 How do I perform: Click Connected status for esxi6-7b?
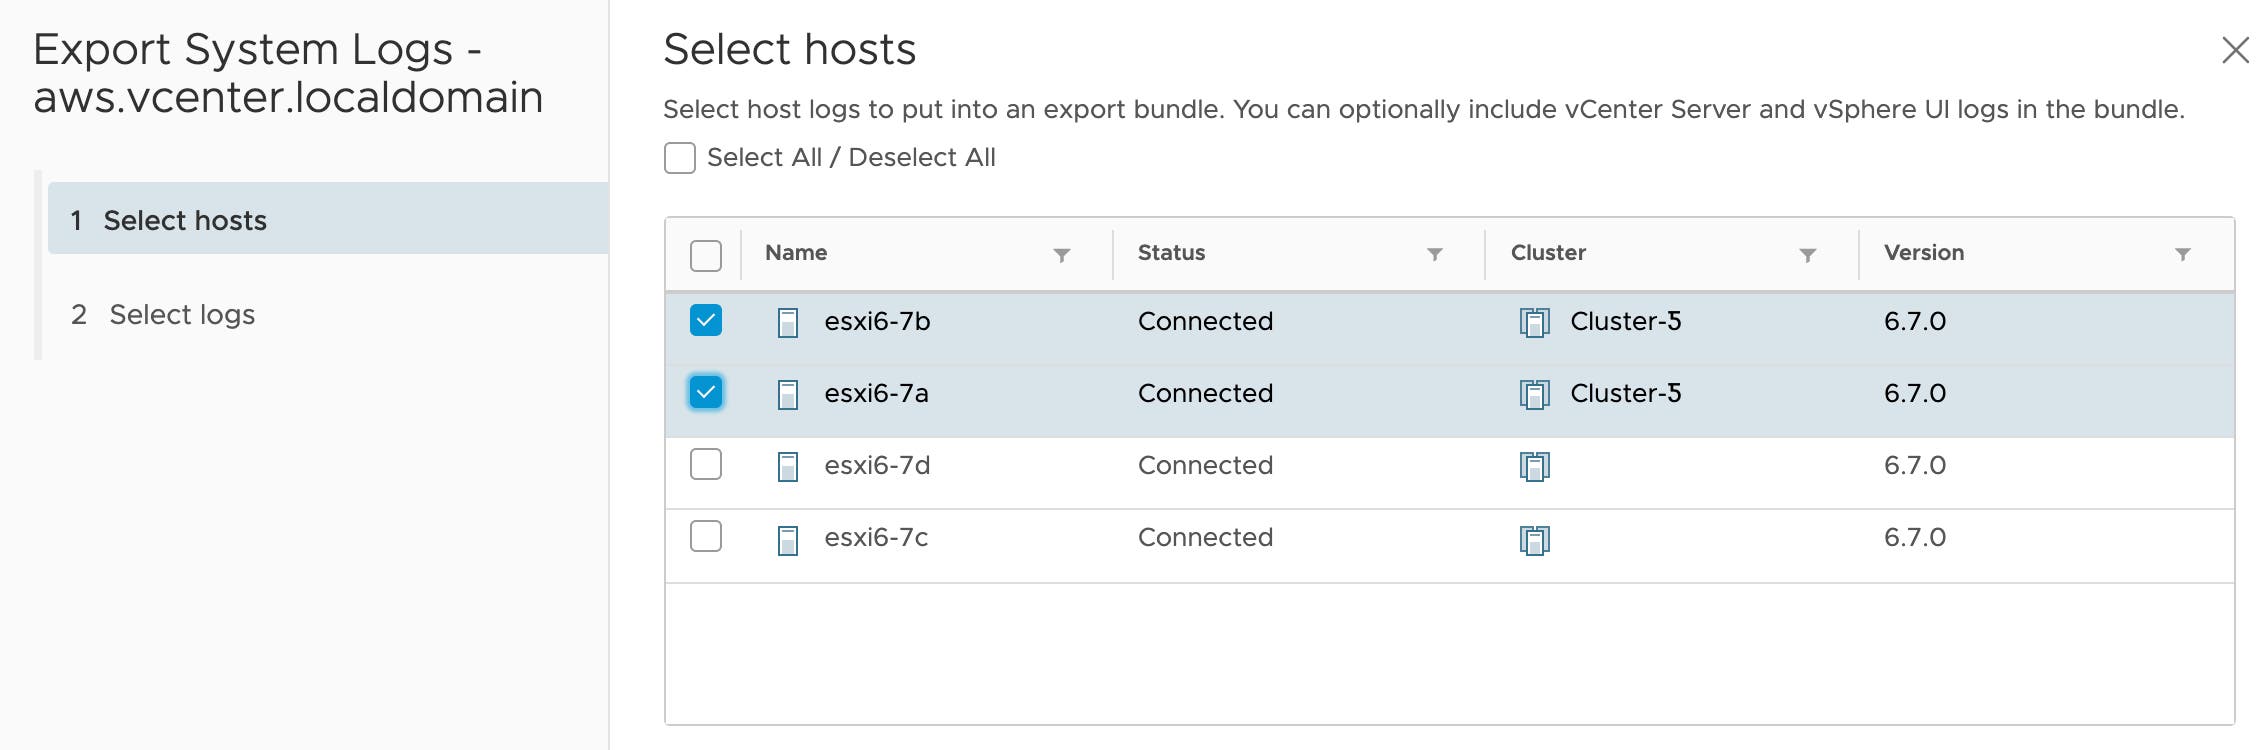1205,321
